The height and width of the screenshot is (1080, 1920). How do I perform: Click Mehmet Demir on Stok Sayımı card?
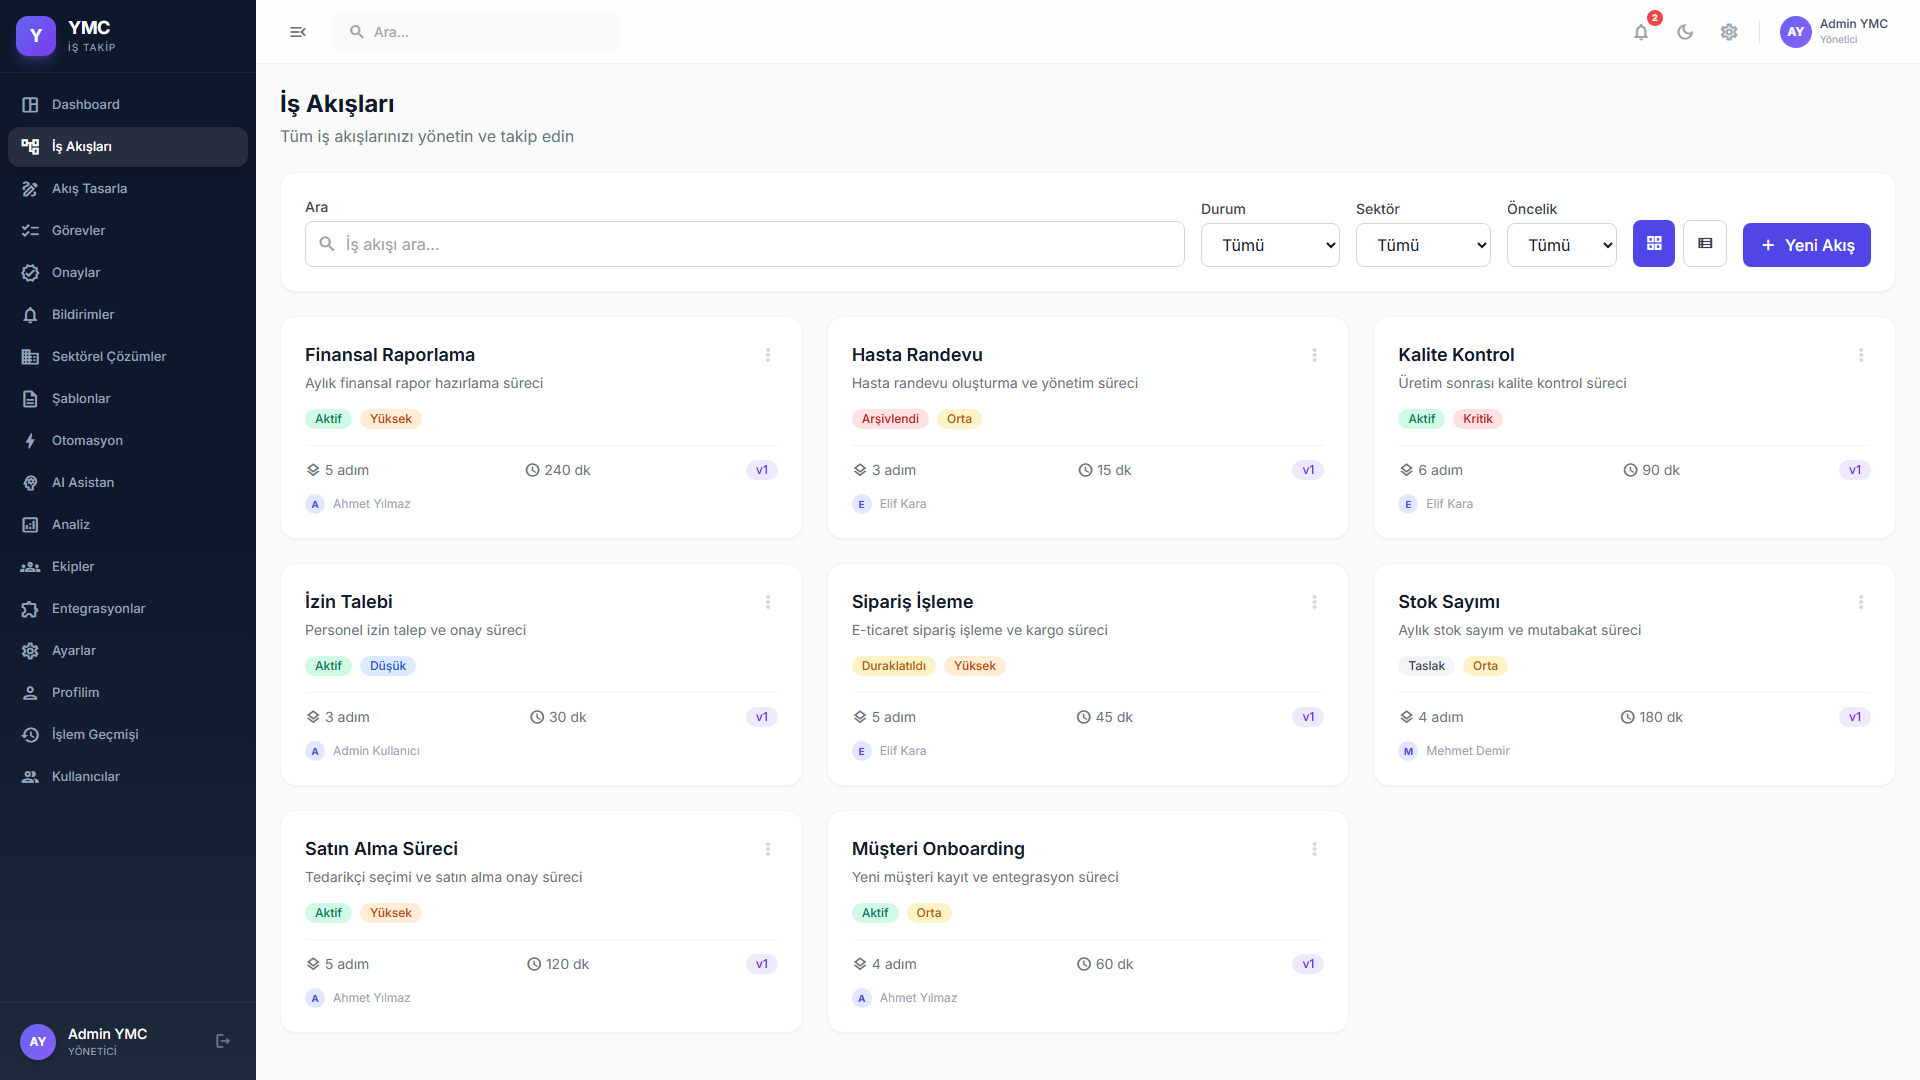tap(1467, 751)
